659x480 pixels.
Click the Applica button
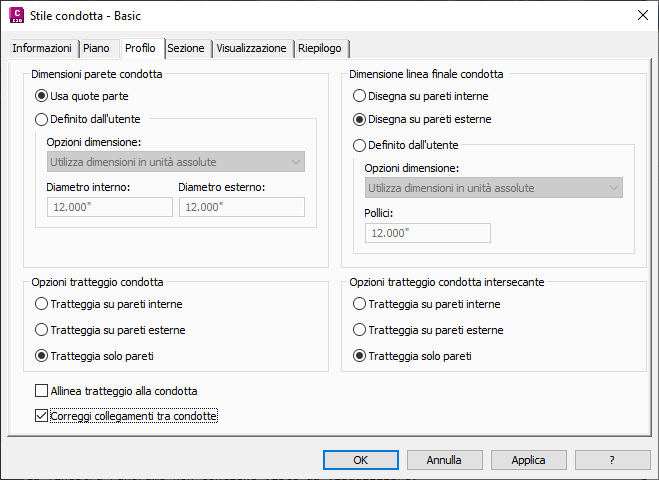pyautogui.click(x=528, y=460)
